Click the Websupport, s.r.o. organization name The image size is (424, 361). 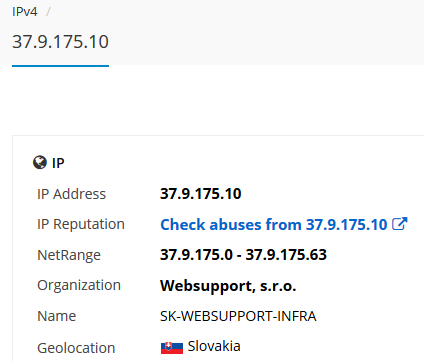(228, 286)
